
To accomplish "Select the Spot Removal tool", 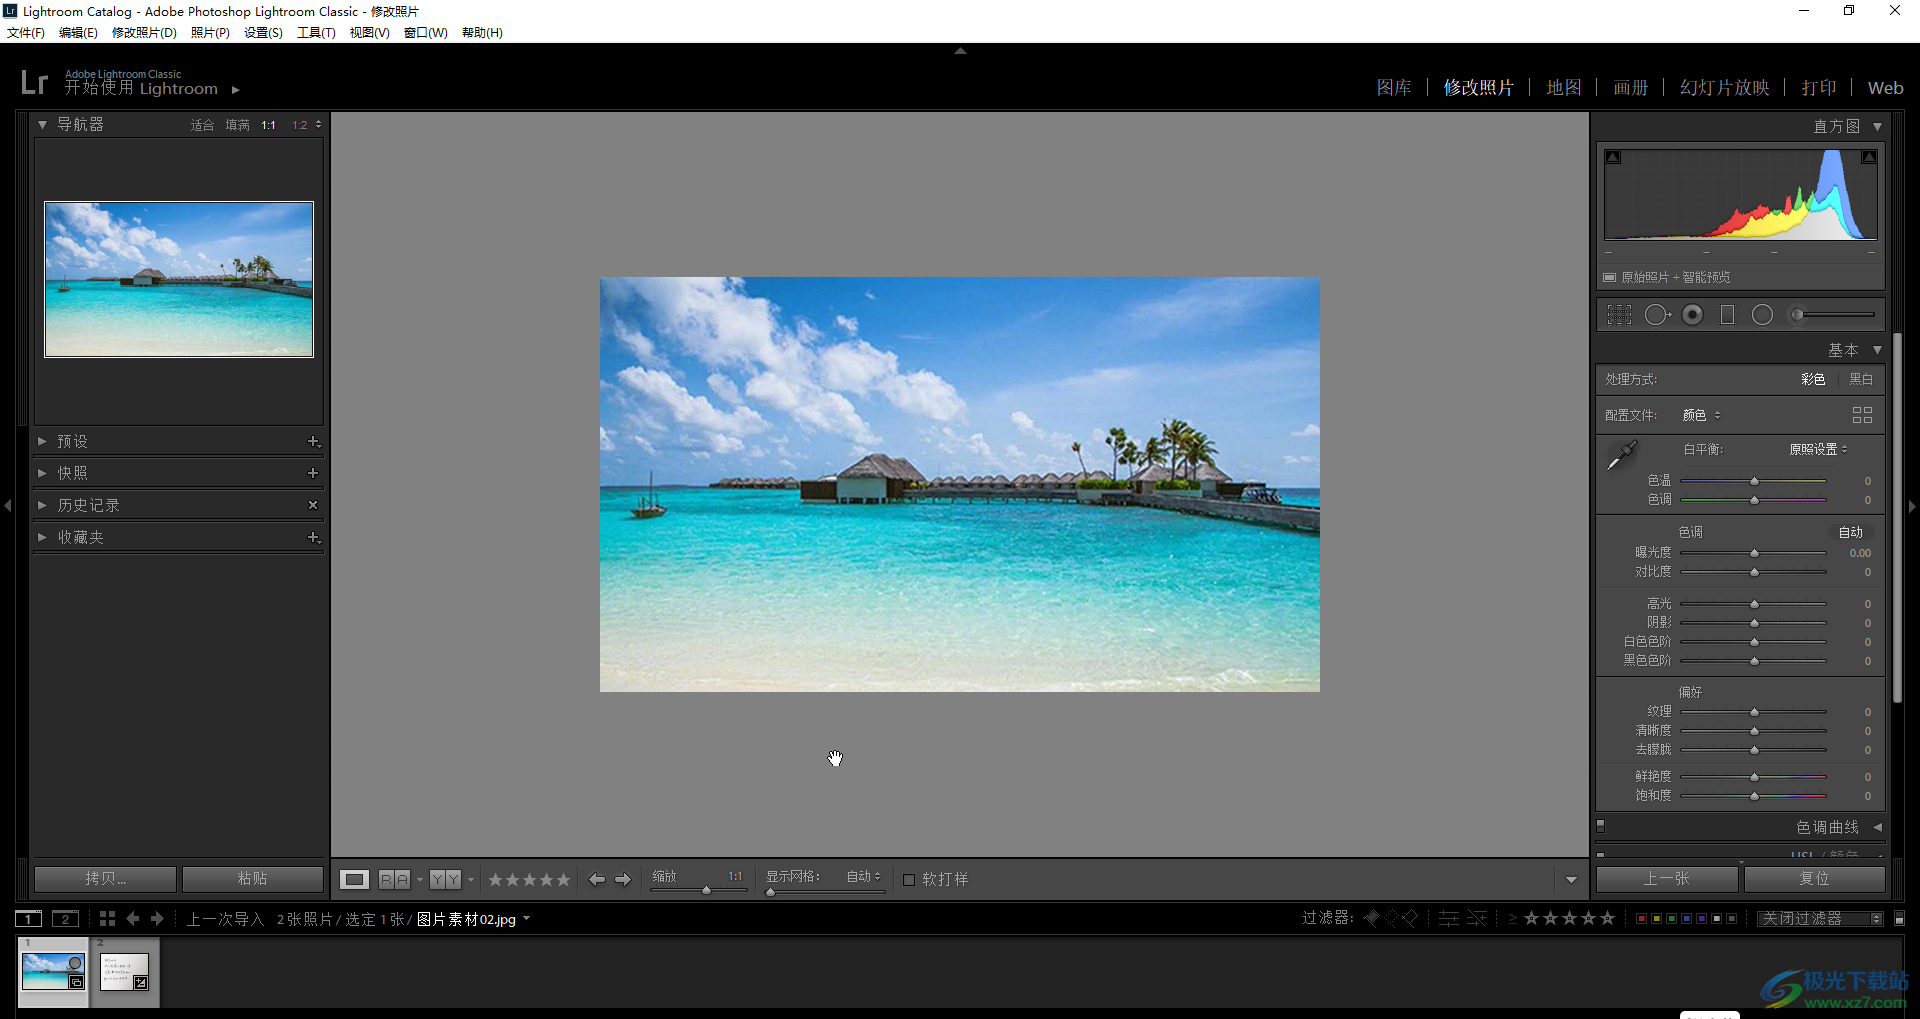I will [x=1657, y=315].
